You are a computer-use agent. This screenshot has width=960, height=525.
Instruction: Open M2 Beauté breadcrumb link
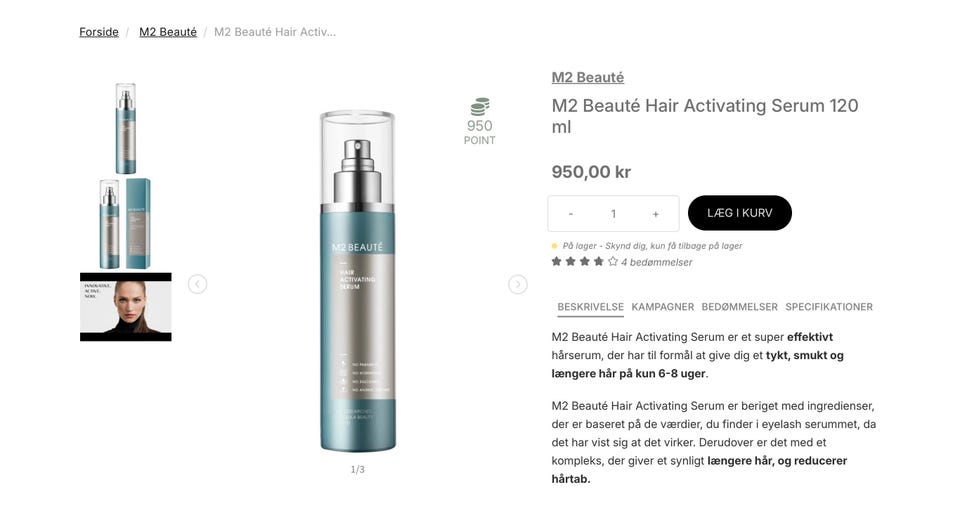(x=168, y=32)
